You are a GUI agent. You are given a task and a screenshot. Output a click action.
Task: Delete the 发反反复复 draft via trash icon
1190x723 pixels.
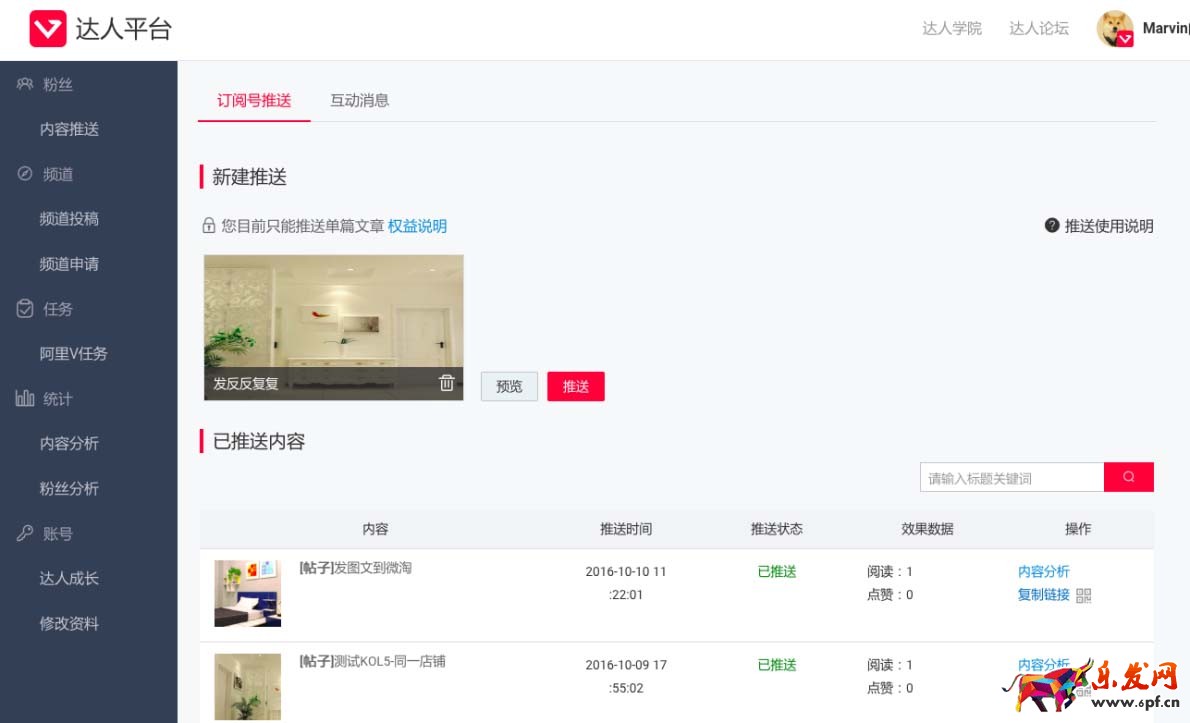tap(447, 382)
